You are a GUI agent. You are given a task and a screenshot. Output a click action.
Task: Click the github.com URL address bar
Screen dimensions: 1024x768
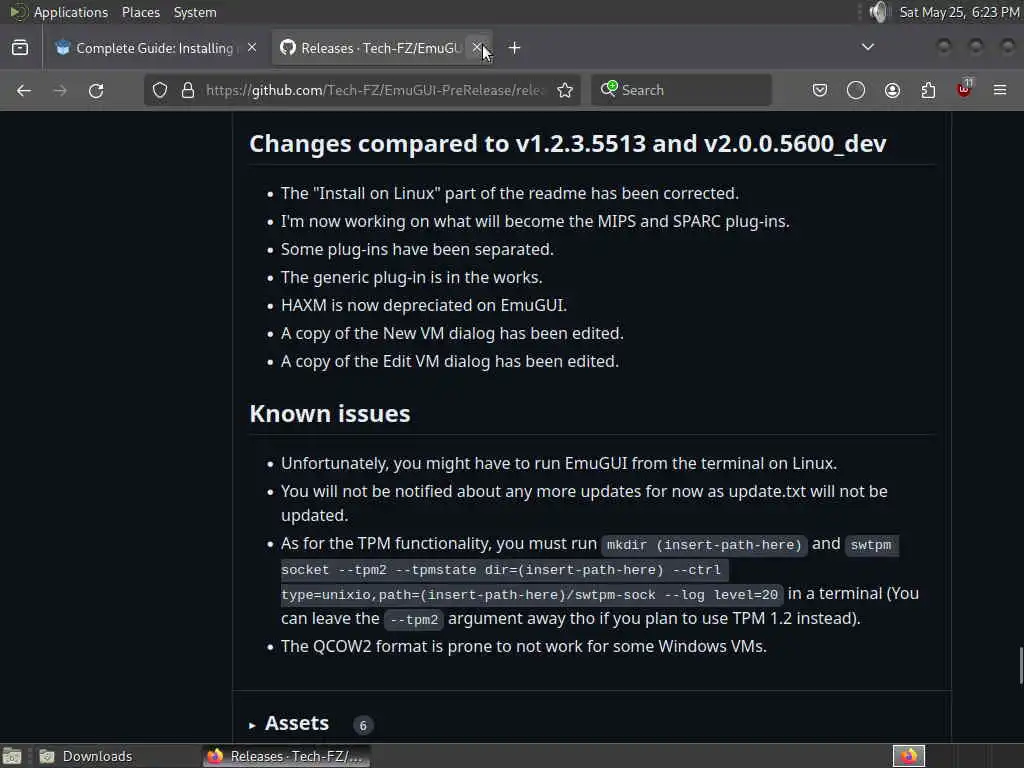tap(374, 90)
